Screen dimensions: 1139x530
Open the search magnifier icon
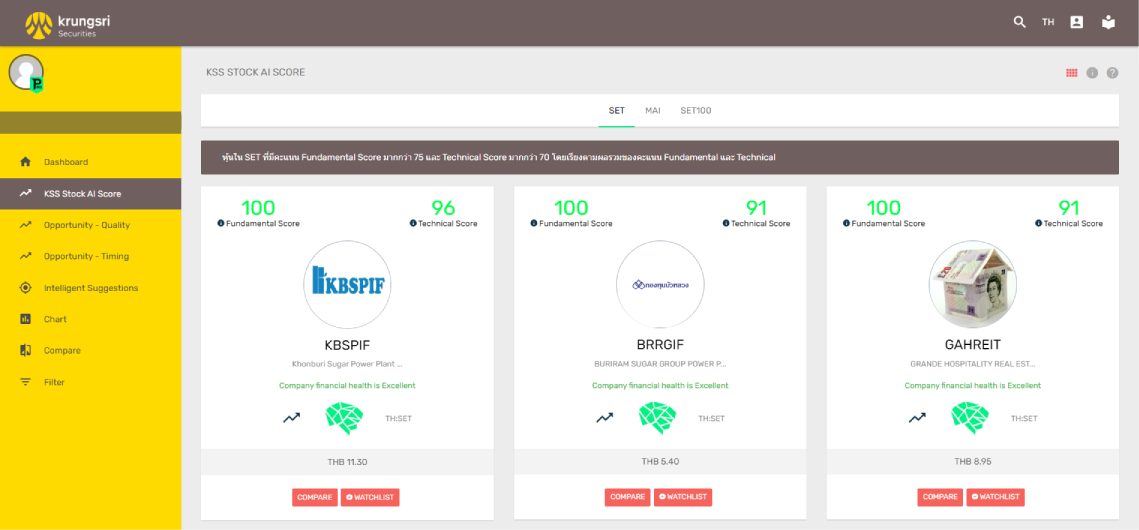pos(1020,22)
